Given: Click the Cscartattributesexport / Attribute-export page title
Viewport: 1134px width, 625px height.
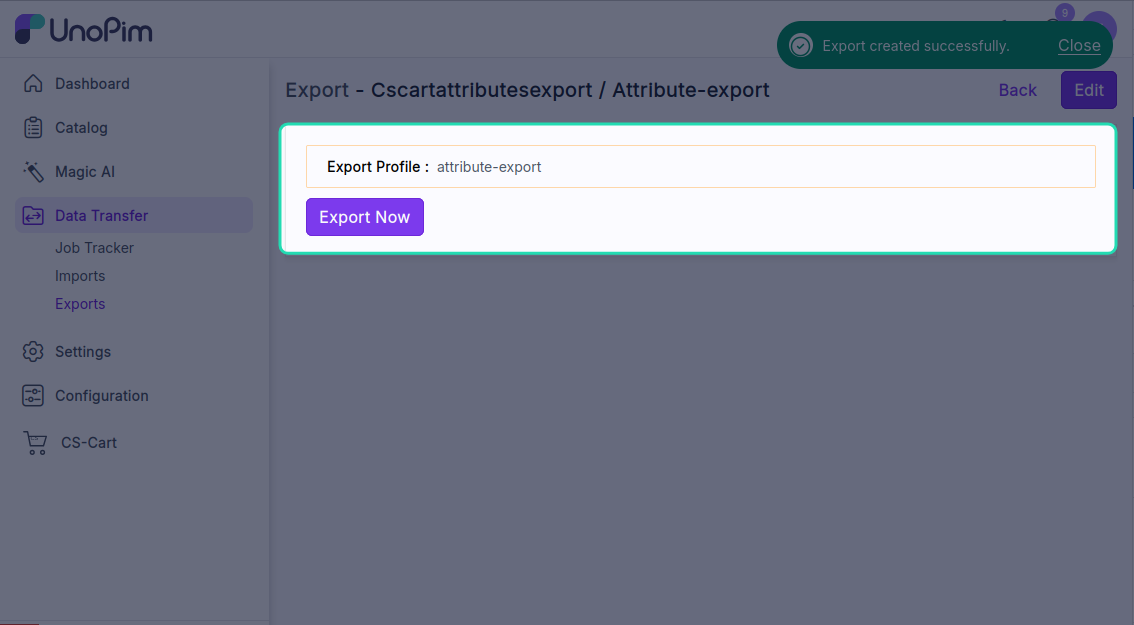Looking at the screenshot, I should pyautogui.click(x=570, y=90).
